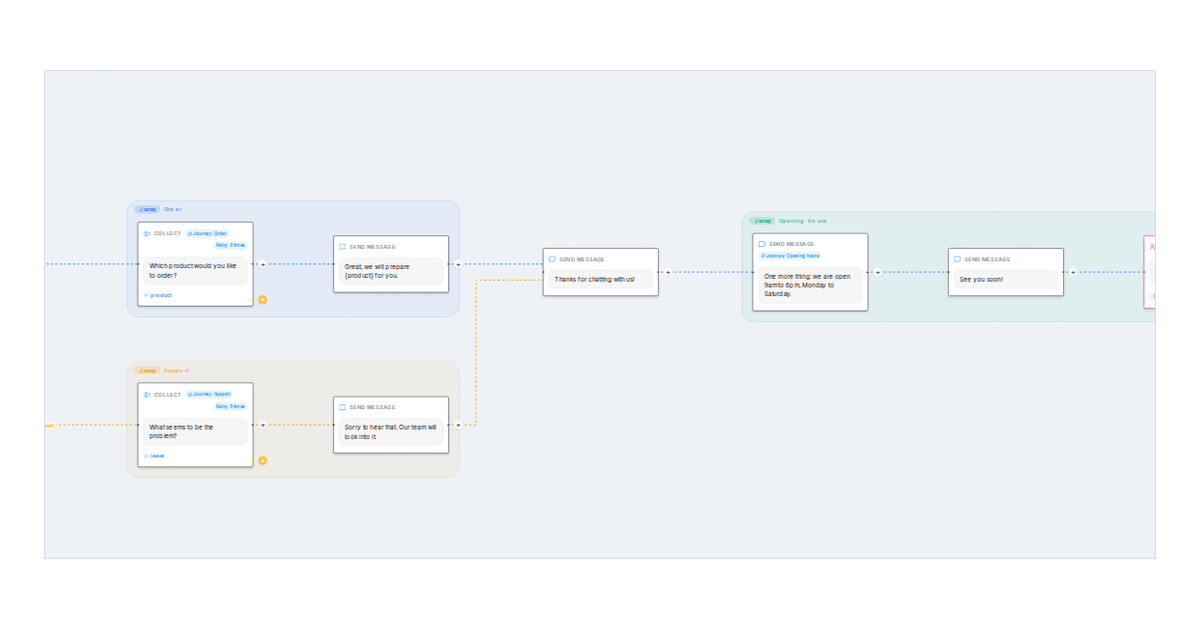Add a step after the 'What seems to be the problem' node
The image size is (1200, 630).
tap(262, 425)
